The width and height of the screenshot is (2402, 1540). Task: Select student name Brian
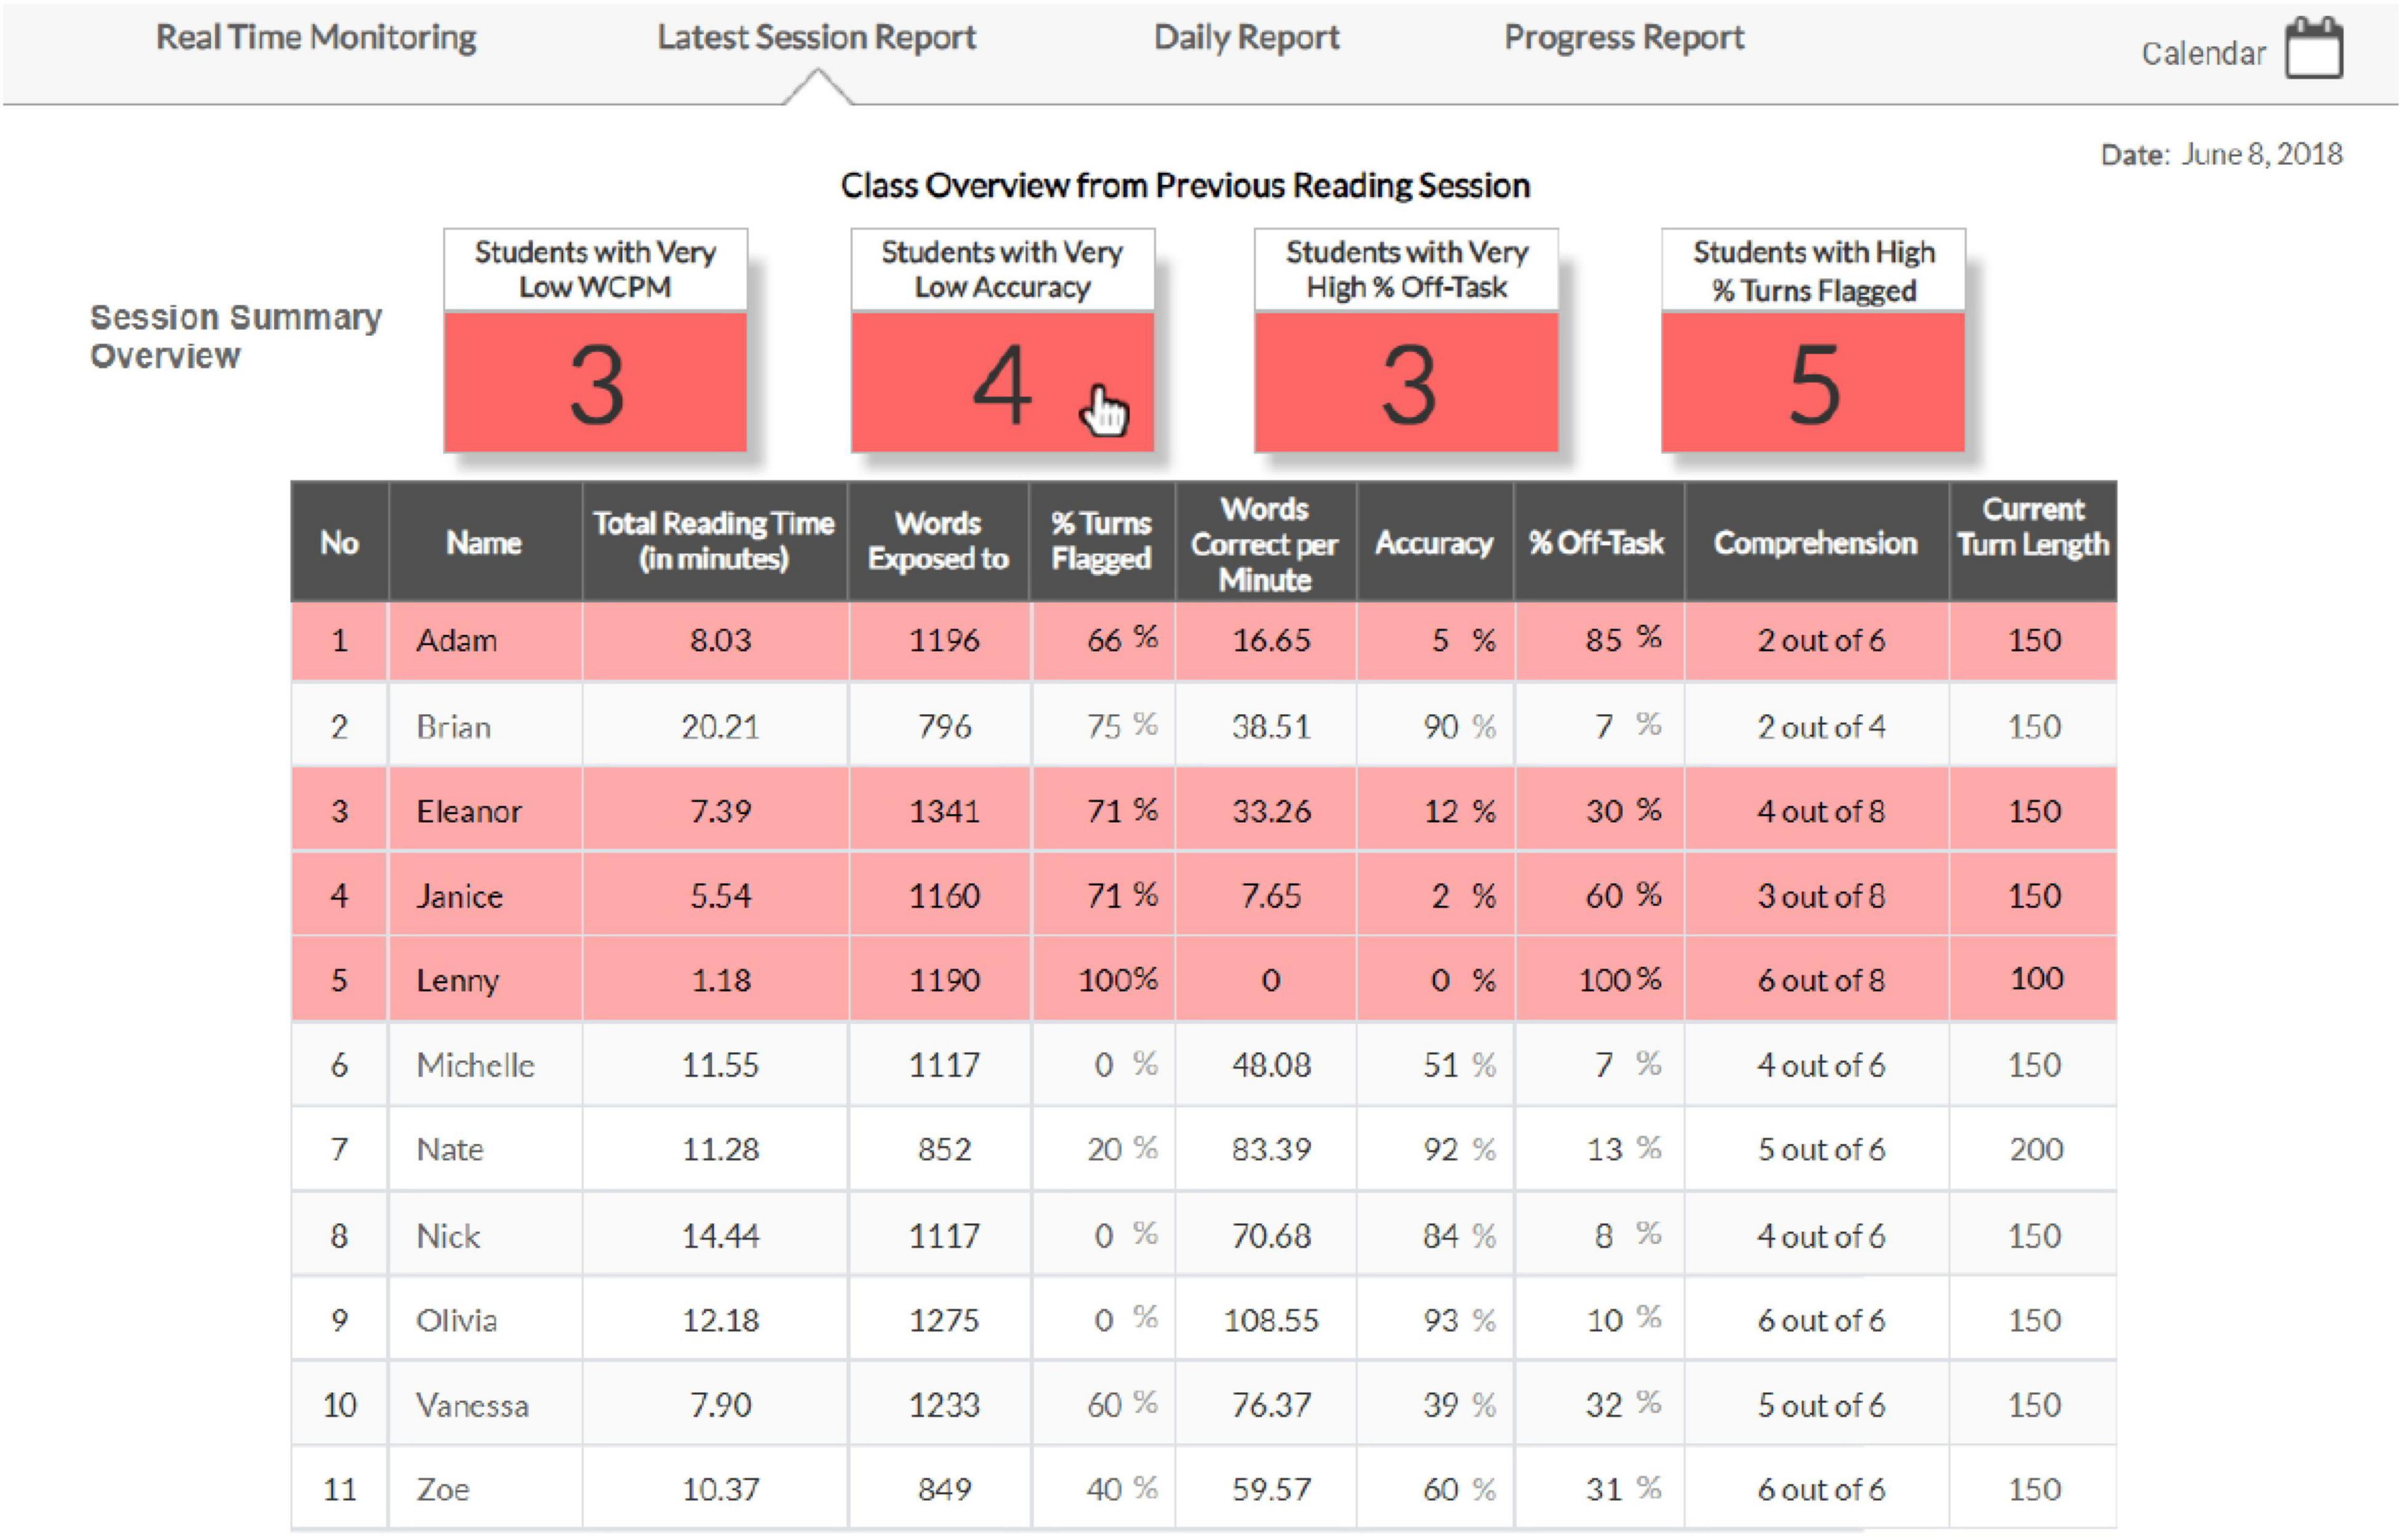(454, 726)
